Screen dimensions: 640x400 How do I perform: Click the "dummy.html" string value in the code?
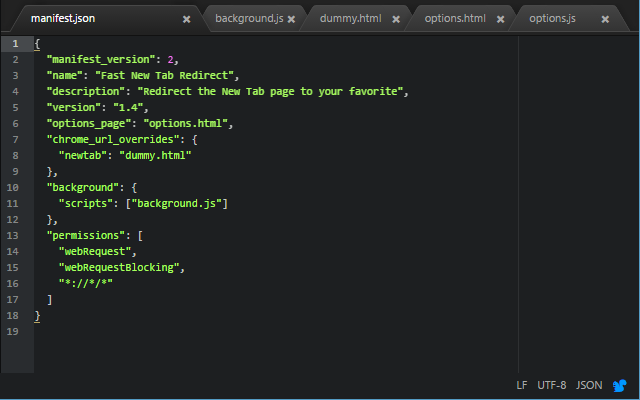pos(155,156)
